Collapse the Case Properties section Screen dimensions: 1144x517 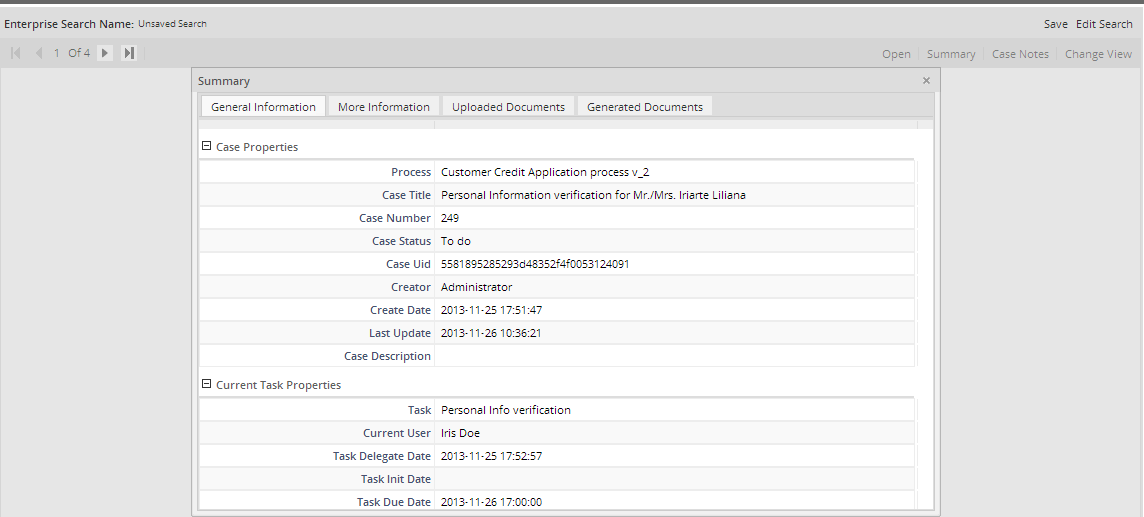(207, 146)
